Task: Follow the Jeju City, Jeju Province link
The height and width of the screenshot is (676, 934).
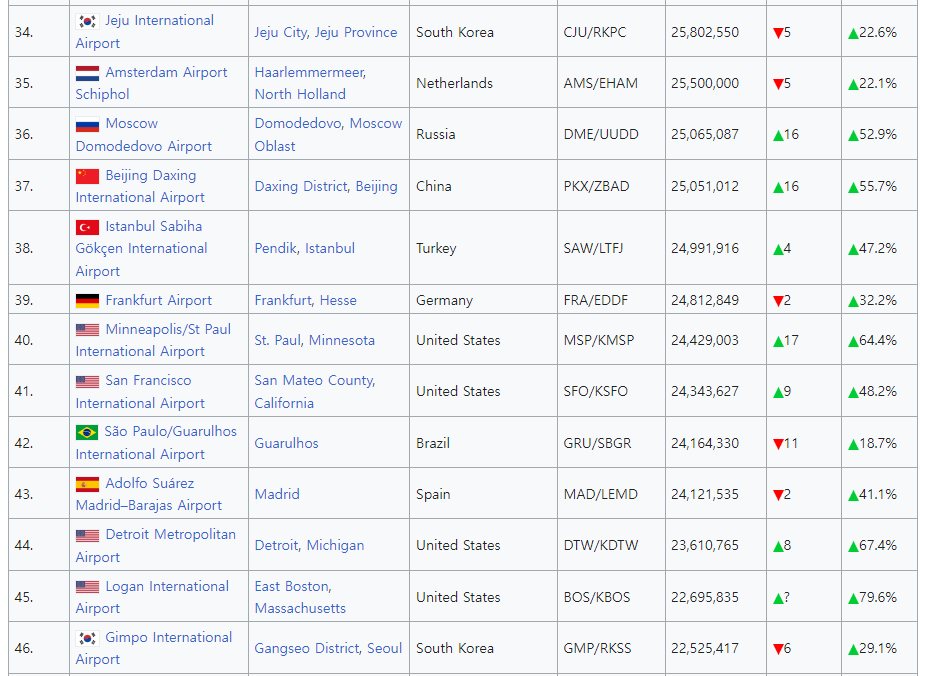Action: [326, 32]
